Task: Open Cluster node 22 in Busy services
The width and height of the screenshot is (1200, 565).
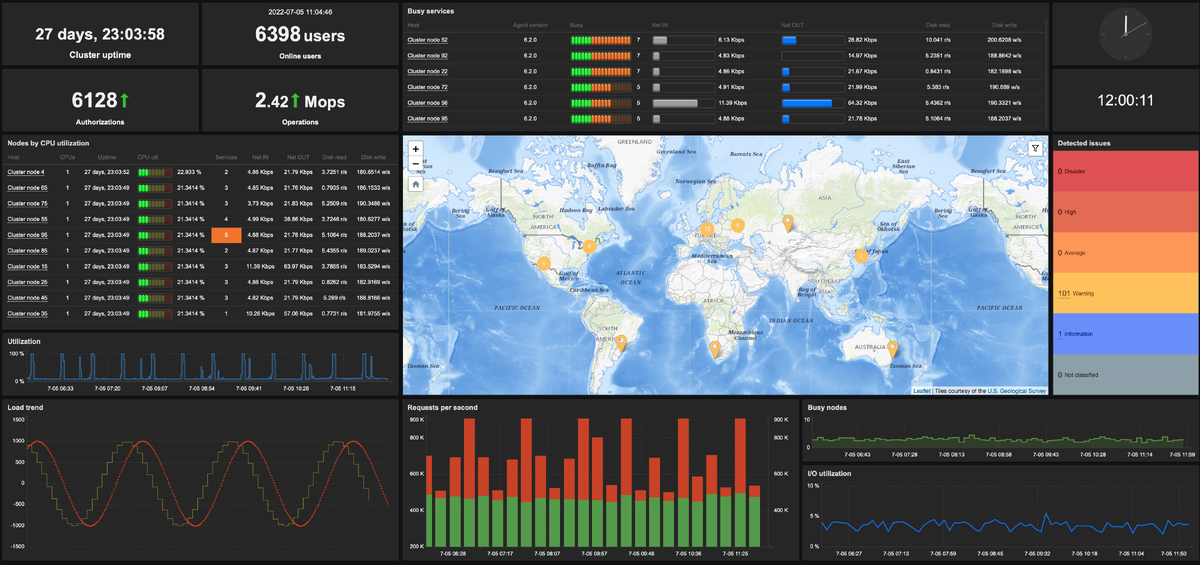Action: pos(427,71)
